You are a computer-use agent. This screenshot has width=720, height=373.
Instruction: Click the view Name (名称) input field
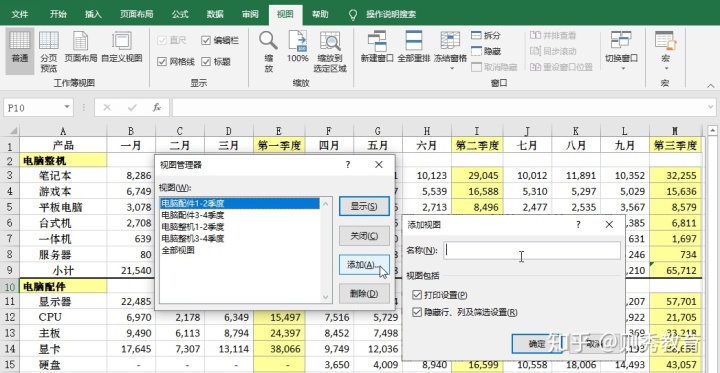point(532,250)
